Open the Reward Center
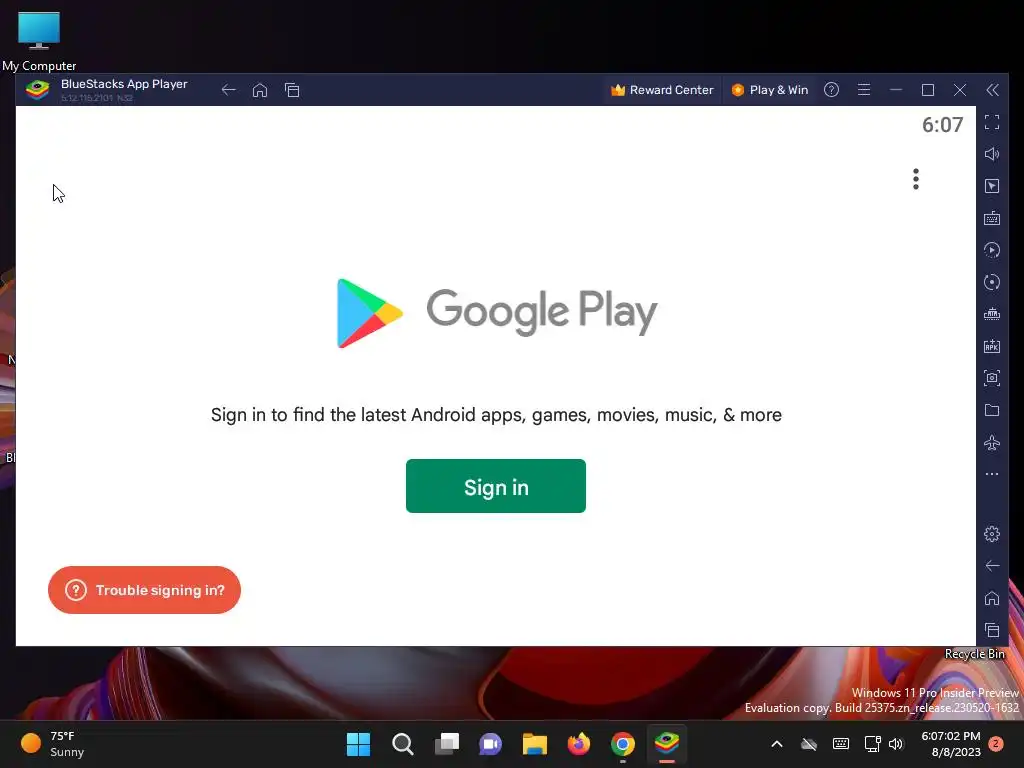Screen dimensions: 1024x768 click(x=662, y=90)
